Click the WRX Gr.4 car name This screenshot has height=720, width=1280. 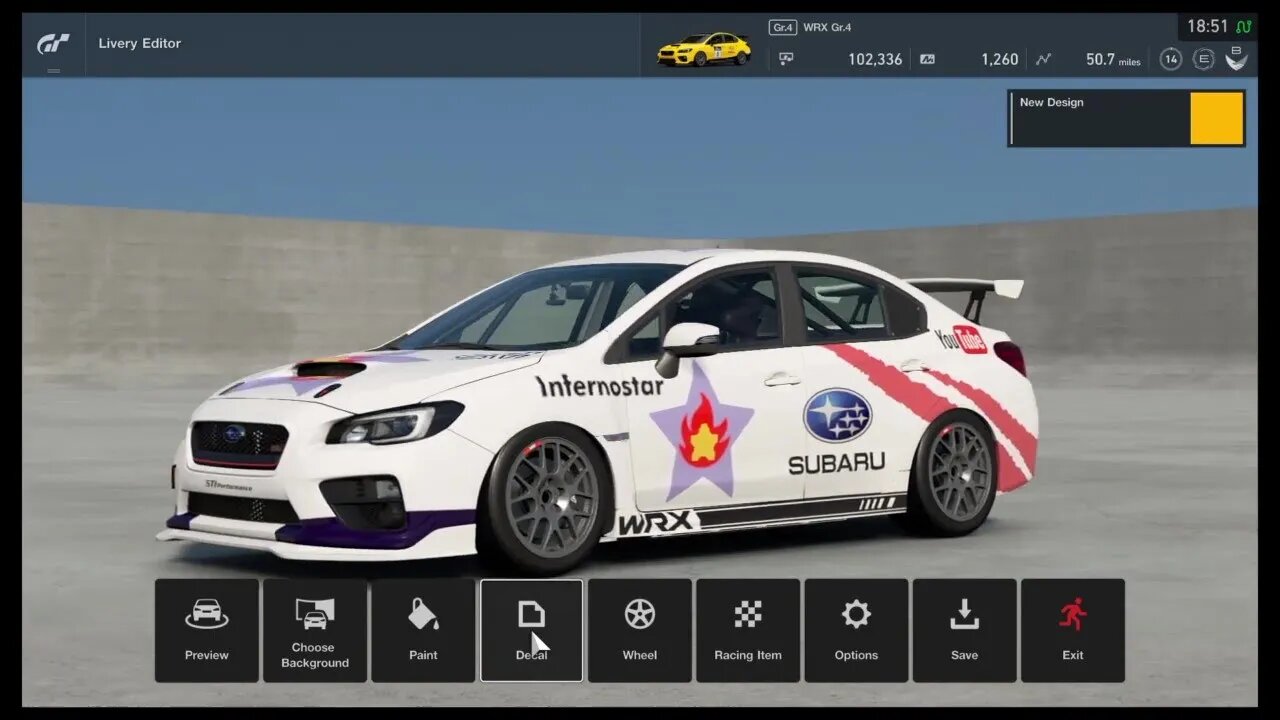[827, 27]
